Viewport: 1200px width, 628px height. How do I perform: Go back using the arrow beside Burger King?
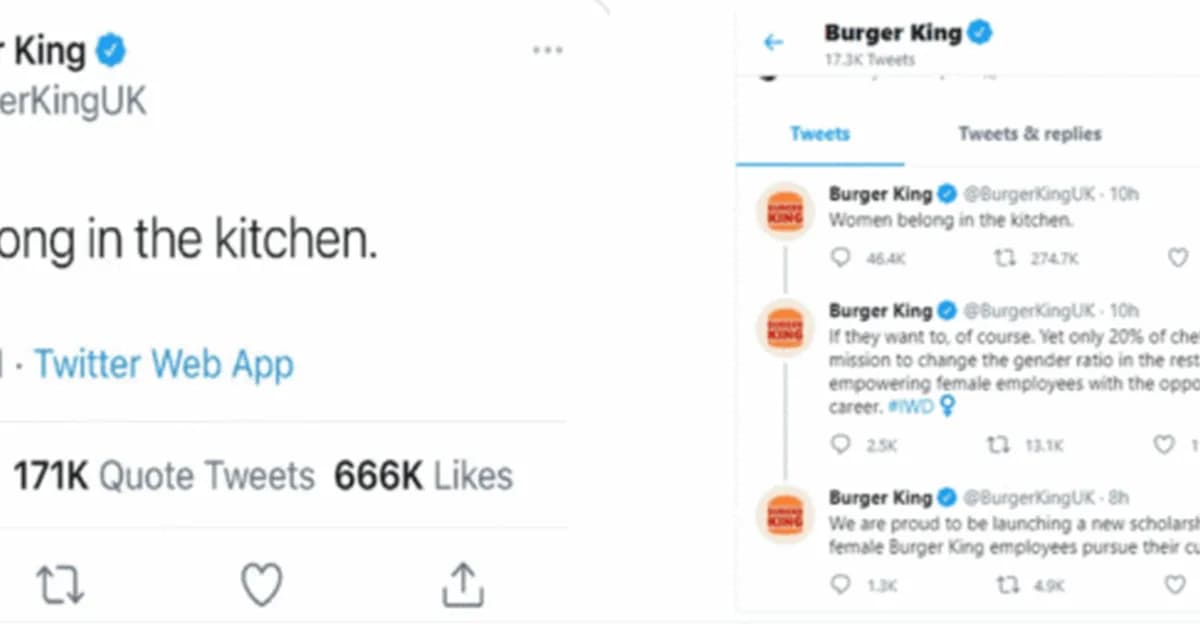773,42
